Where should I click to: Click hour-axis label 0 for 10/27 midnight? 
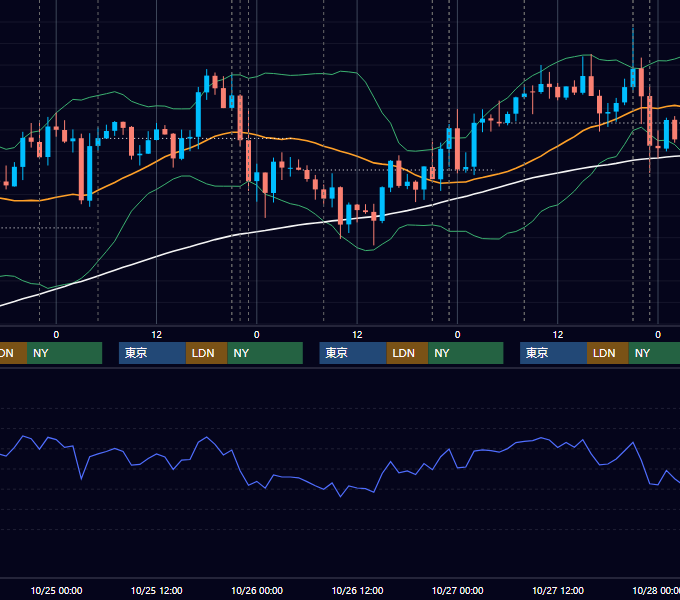[458, 335]
